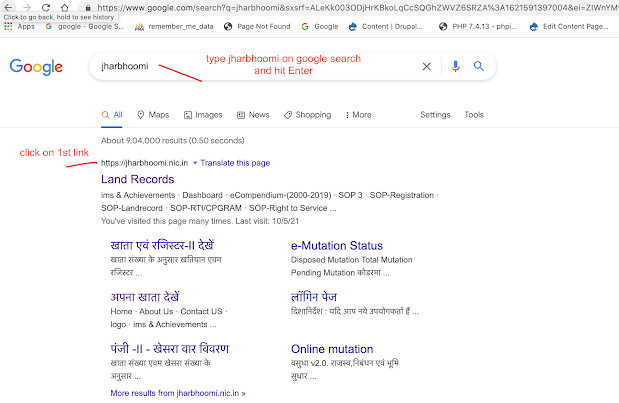Image resolution: width=619 pixels, height=403 pixels.
Task: Click More results from jharbhoomi.nic.in
Action: point(178,393)
